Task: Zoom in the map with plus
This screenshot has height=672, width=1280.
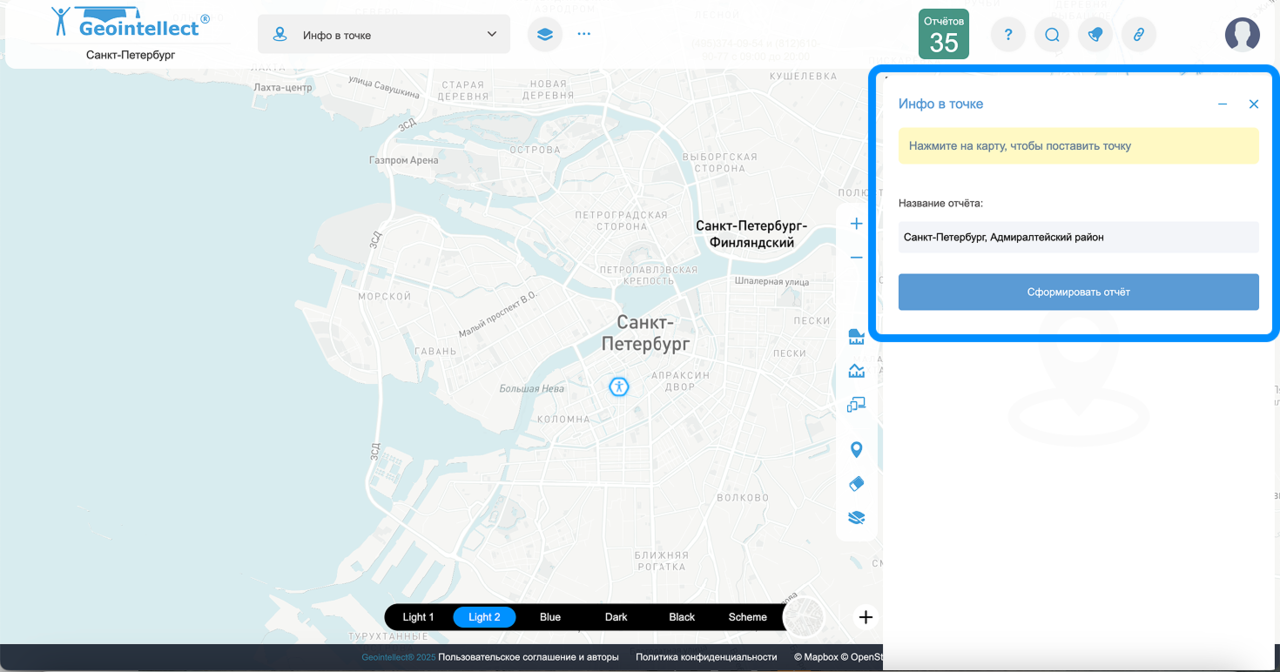Action: 856,224
